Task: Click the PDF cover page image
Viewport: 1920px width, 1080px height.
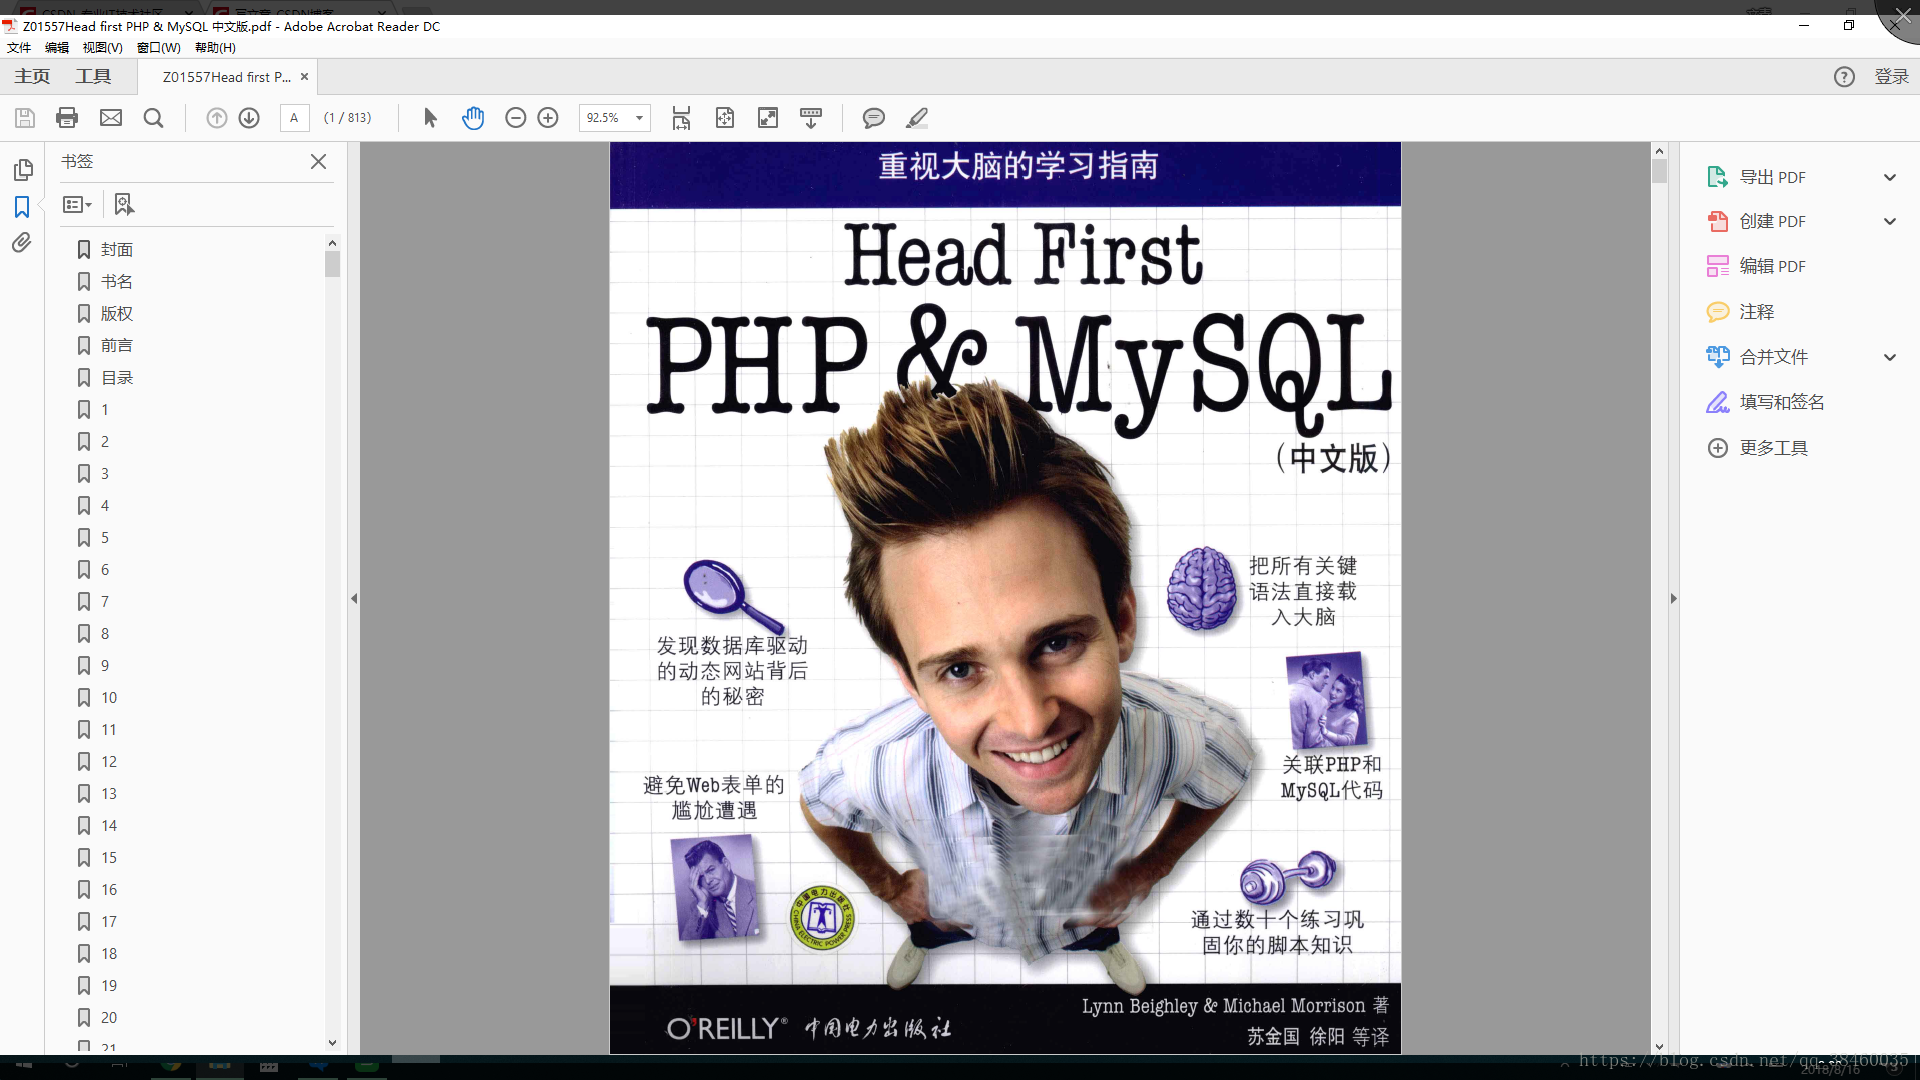Action: click(1005, 598)
